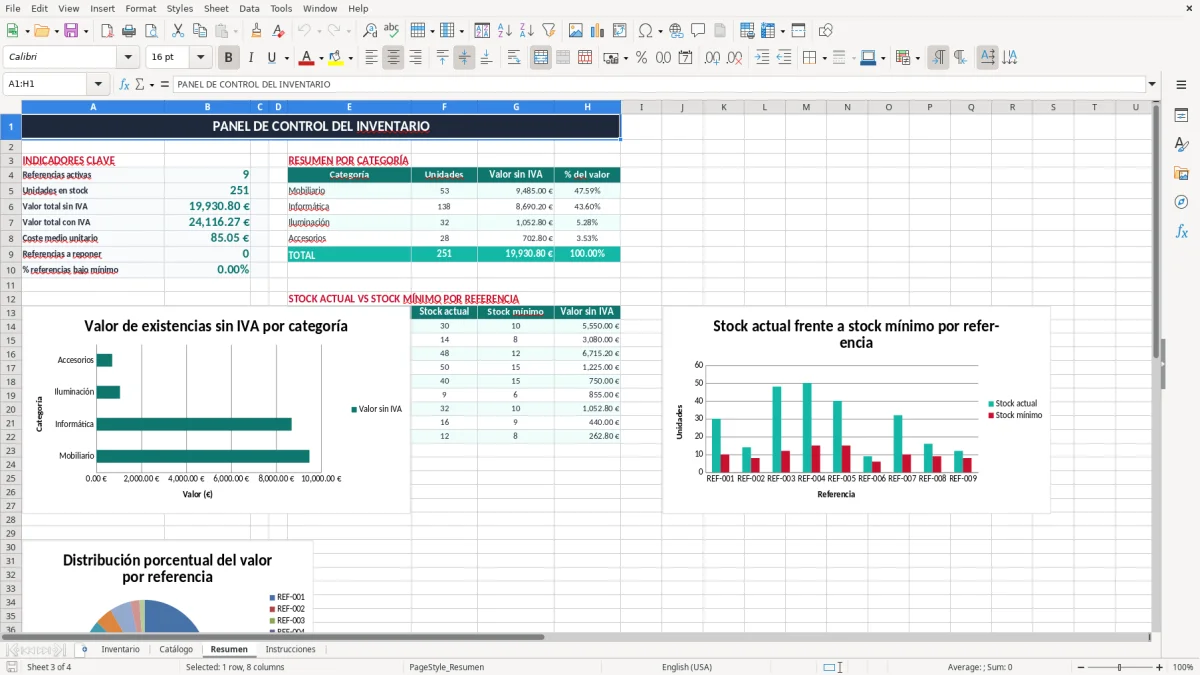Toggle Align Right

click(x=415, y=58)
